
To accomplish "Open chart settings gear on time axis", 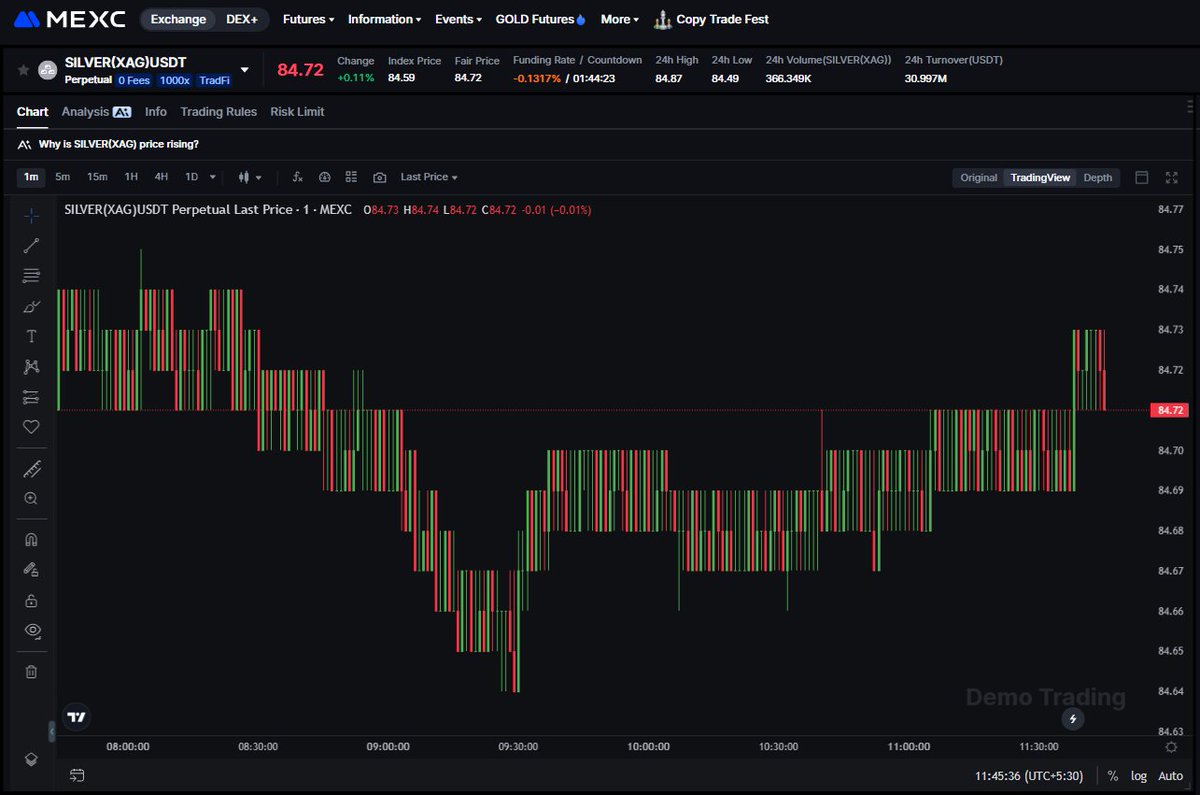I will (1171, 747).
